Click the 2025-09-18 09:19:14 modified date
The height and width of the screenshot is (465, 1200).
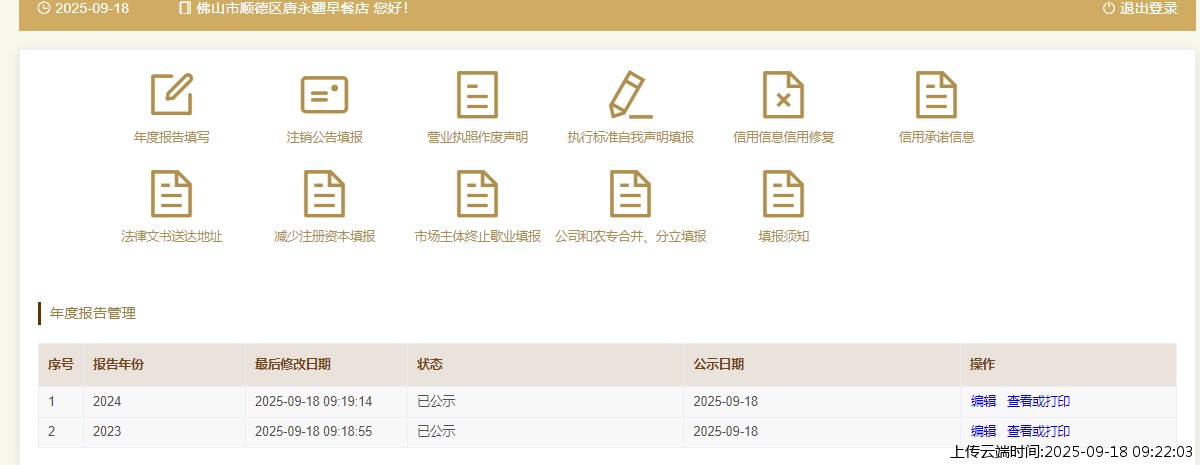(x=314, y=402)
